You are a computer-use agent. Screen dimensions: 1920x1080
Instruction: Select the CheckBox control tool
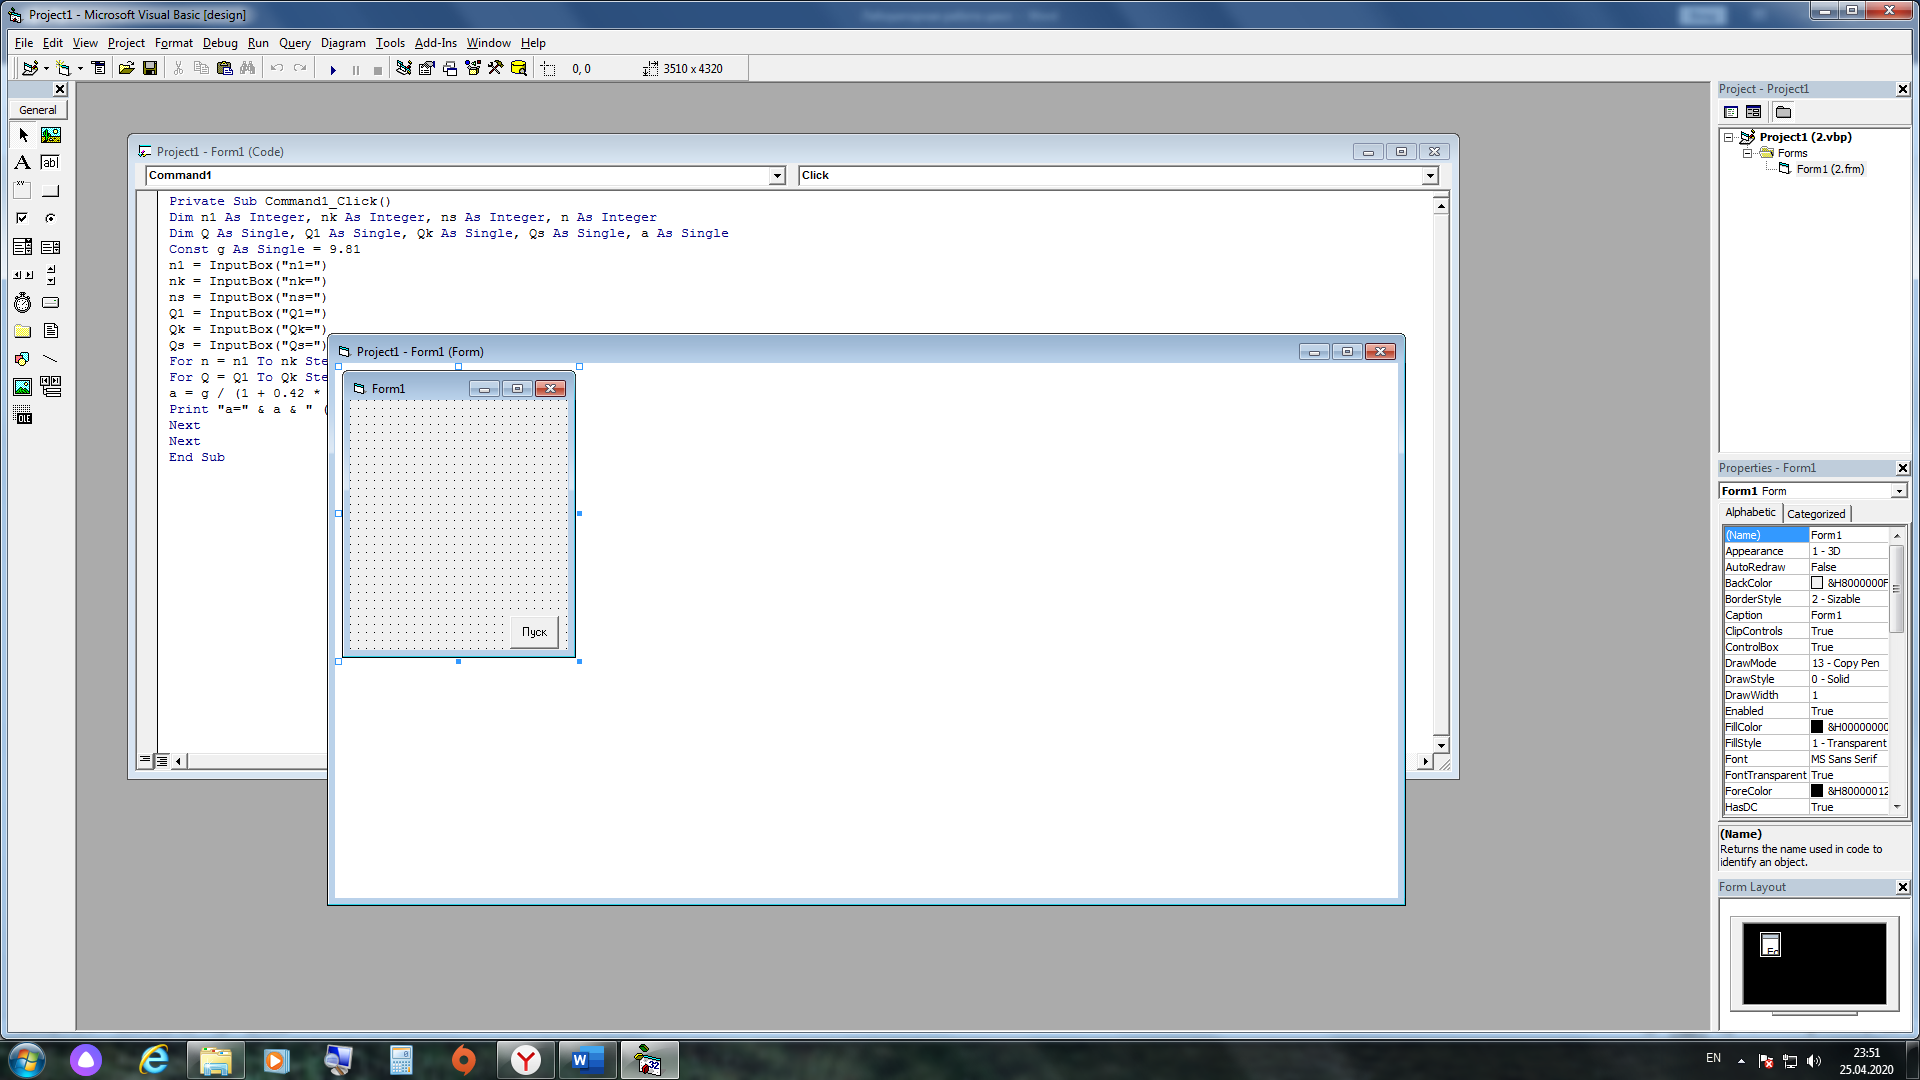(x=23, y=218)
